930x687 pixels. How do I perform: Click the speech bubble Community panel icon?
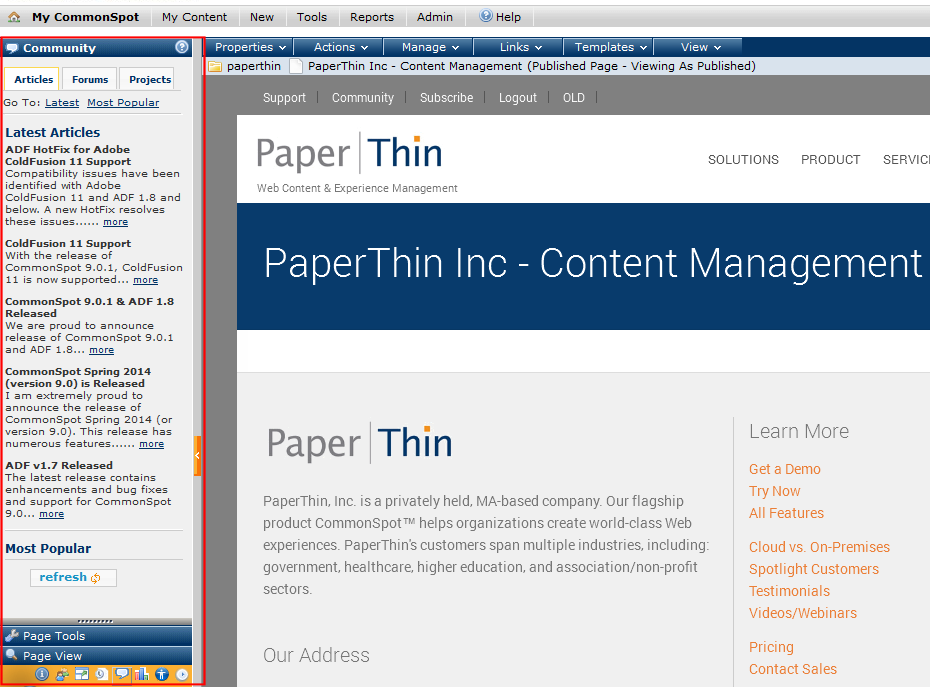[12, 48]
